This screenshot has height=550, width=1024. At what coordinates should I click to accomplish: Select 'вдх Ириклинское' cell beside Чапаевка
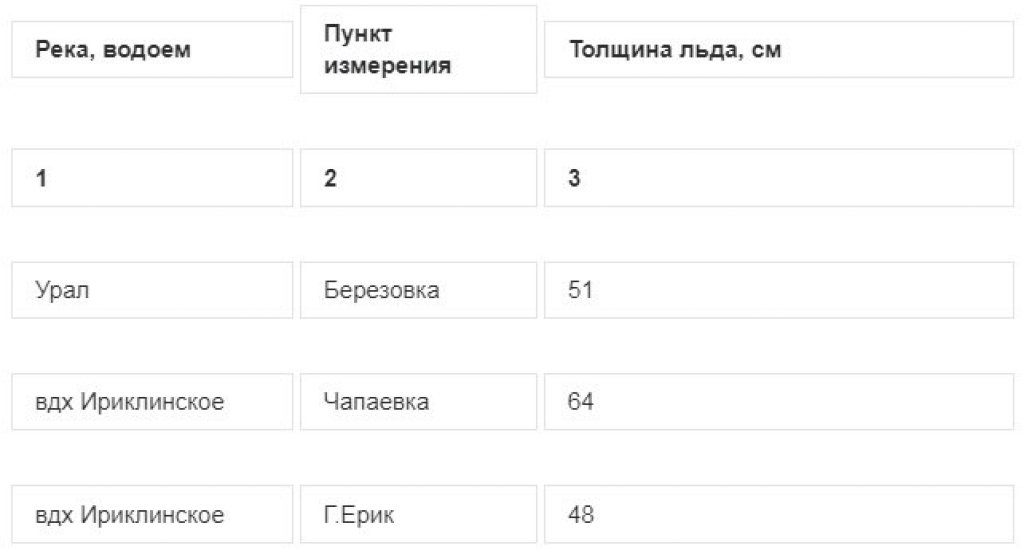[x=152, y=402]
